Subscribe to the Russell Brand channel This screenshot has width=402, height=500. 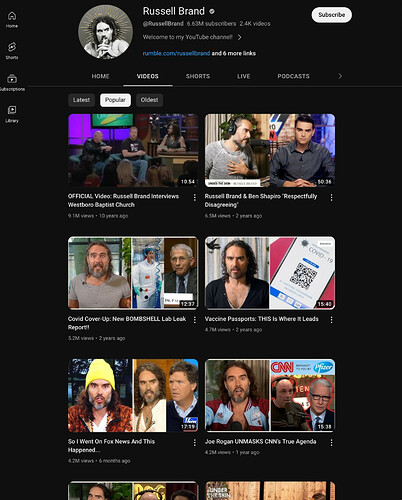pyautogui.click(x=332, y=15)
